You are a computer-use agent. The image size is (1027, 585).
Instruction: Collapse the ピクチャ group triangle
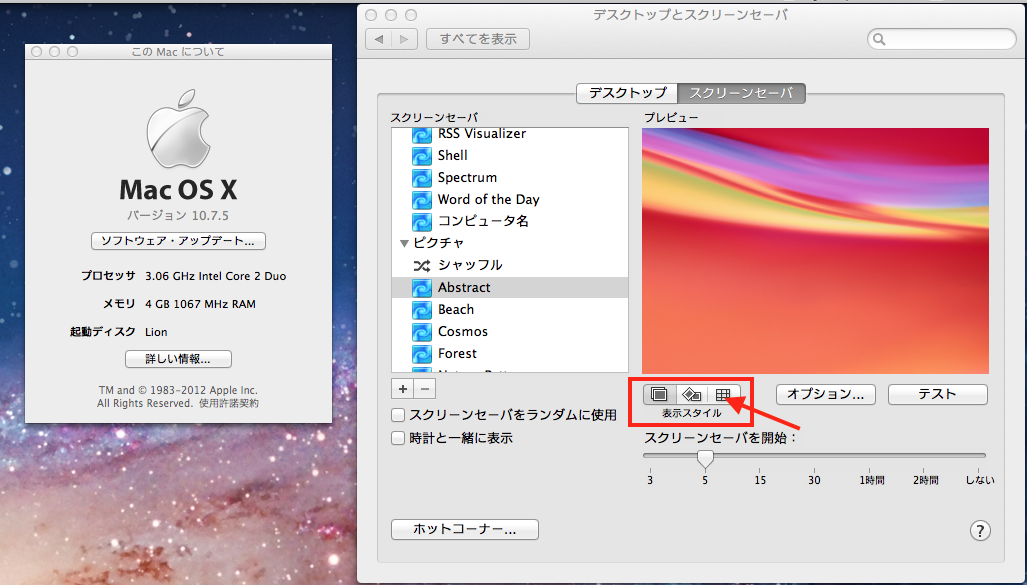[404, 244]
